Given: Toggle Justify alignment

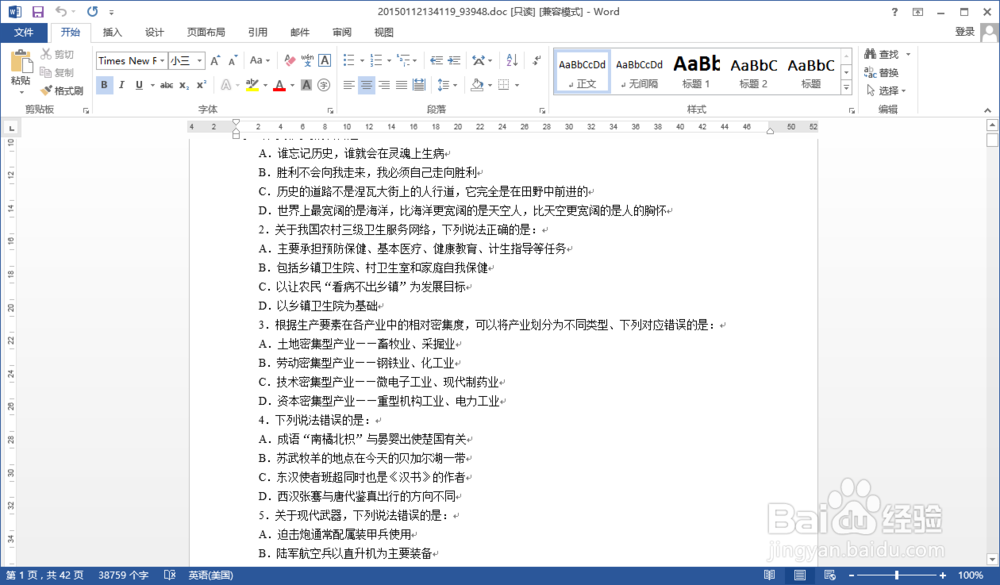Looking at the screenshot, I should click(x=401, y=85).
